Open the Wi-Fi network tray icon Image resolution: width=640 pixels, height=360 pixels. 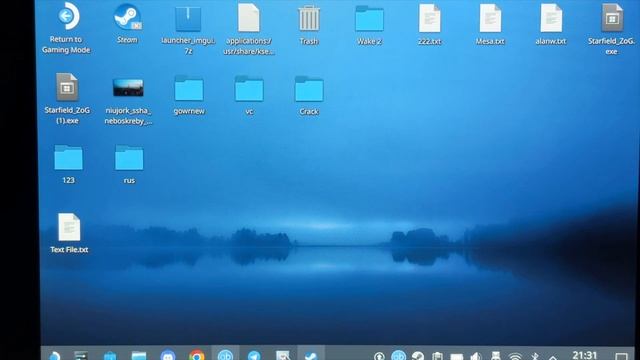pos(515,357)
